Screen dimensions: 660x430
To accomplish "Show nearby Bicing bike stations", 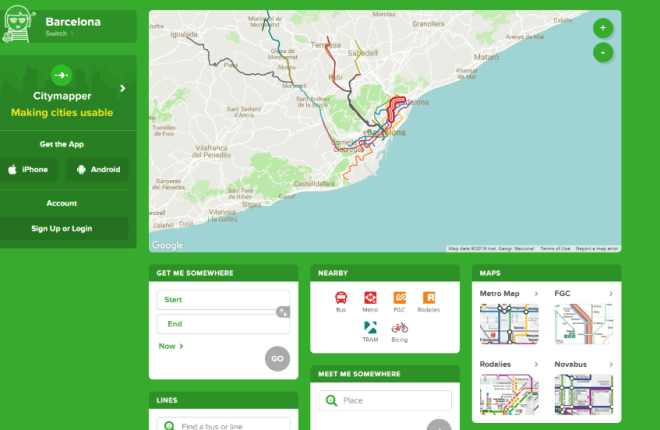I will pyautogui.click(x=399, y=332).
